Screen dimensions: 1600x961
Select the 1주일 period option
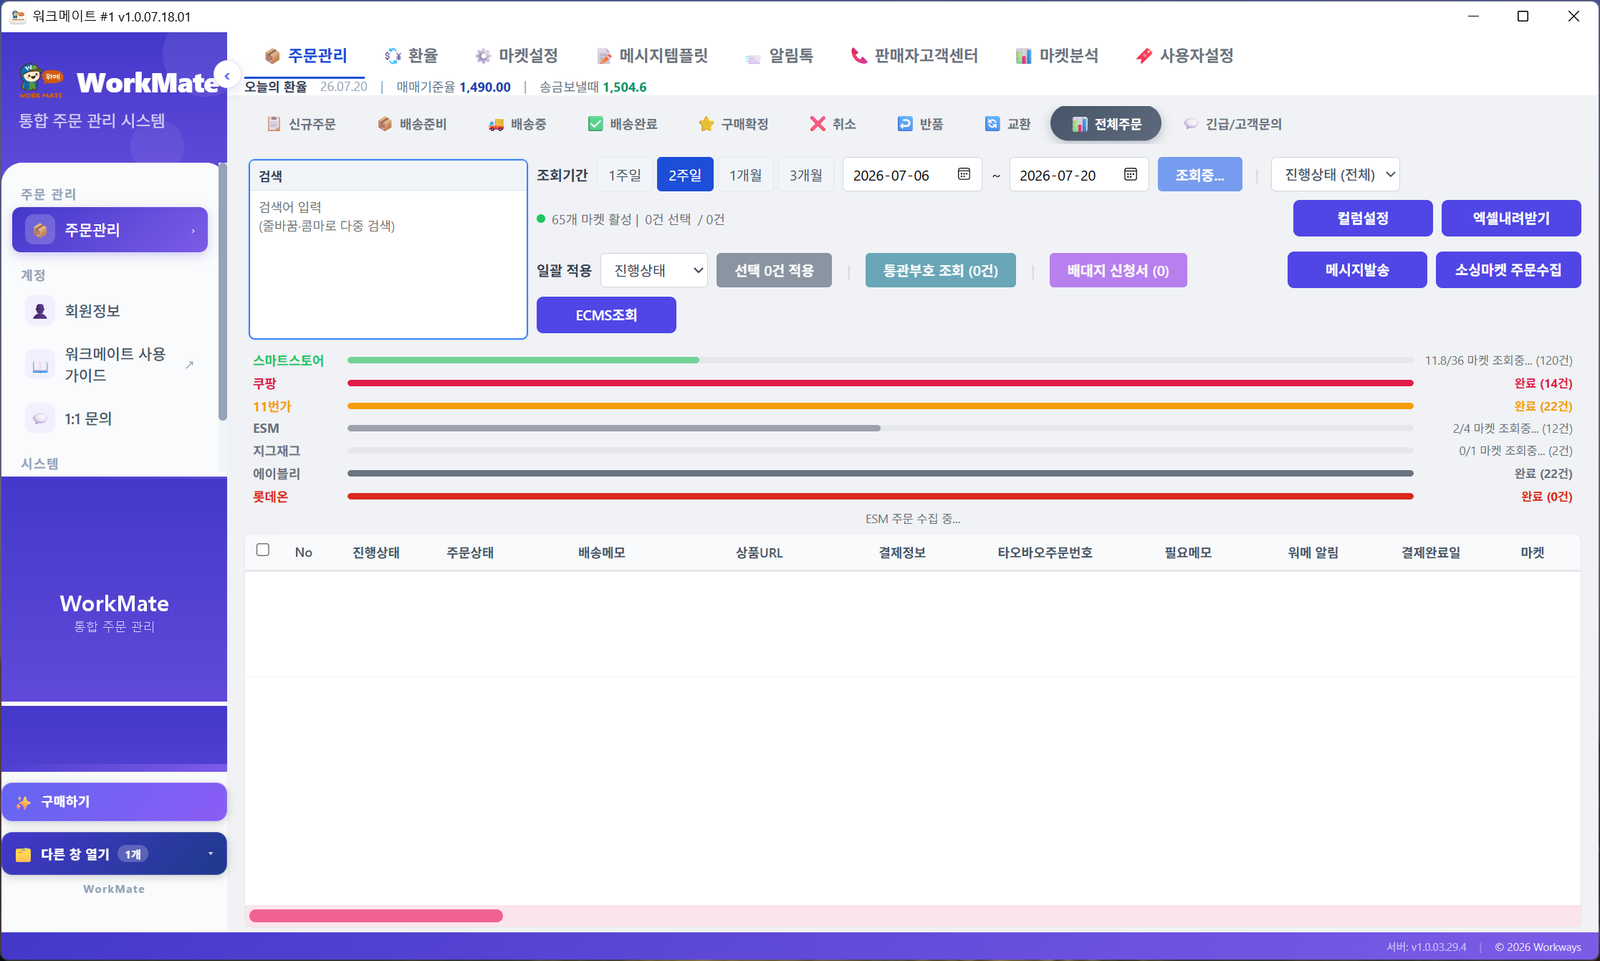[x=625, y=175]
